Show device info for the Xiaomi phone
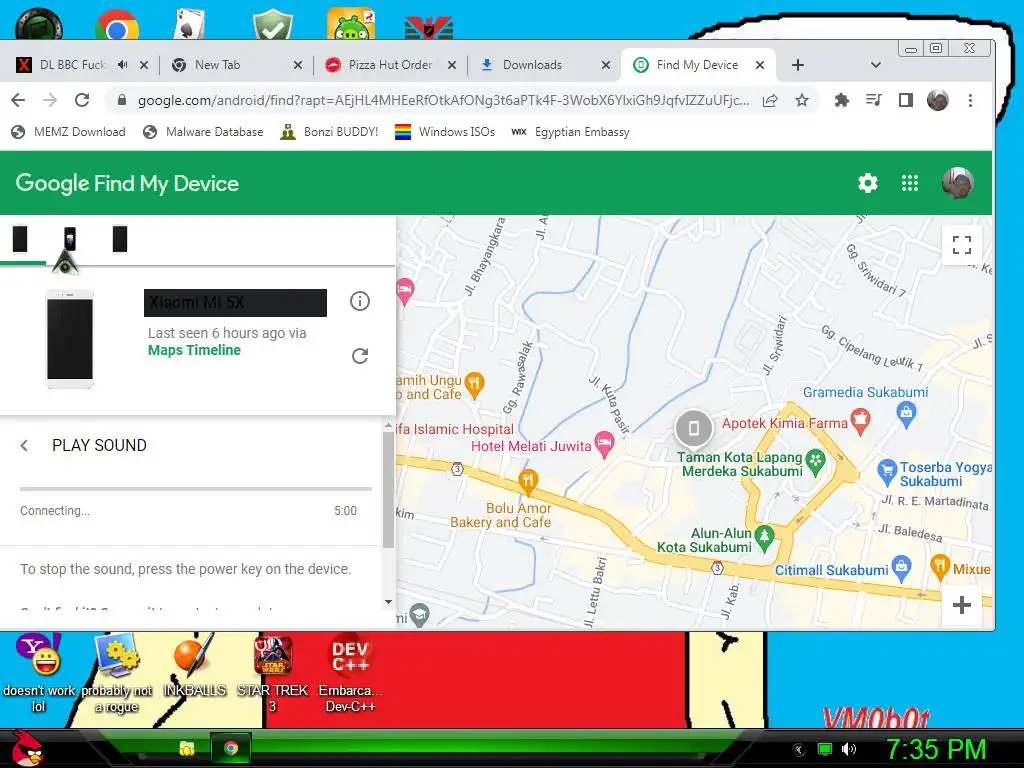 (360, 301)
